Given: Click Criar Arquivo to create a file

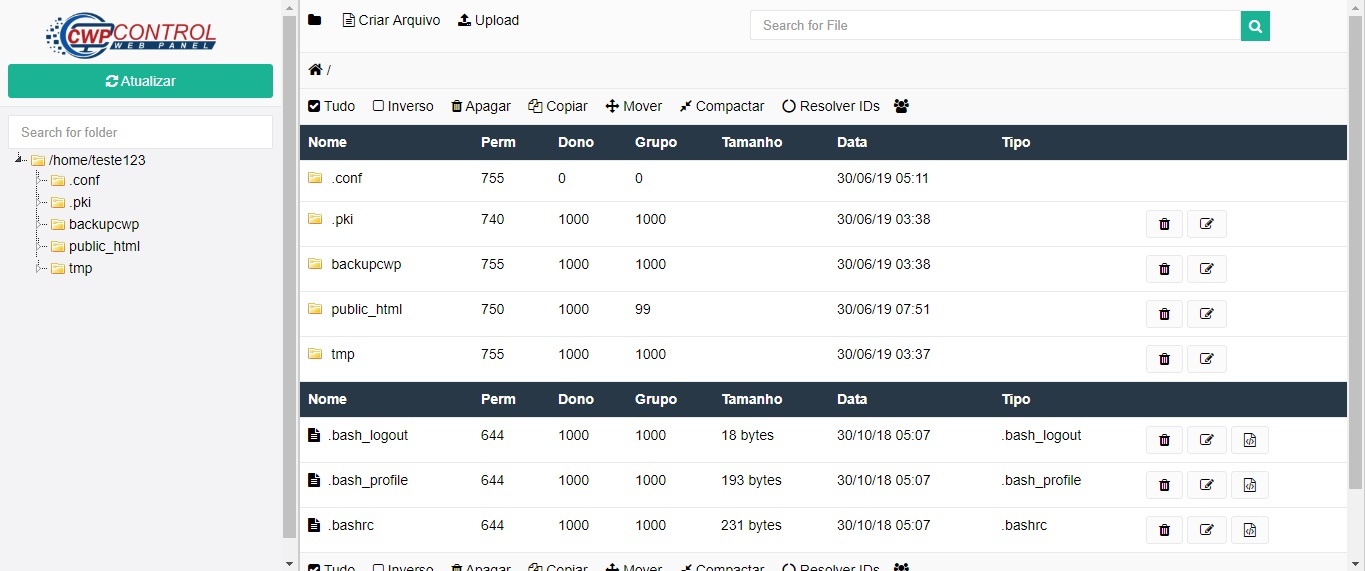Looking at the screenshot, I should (391, 20).
